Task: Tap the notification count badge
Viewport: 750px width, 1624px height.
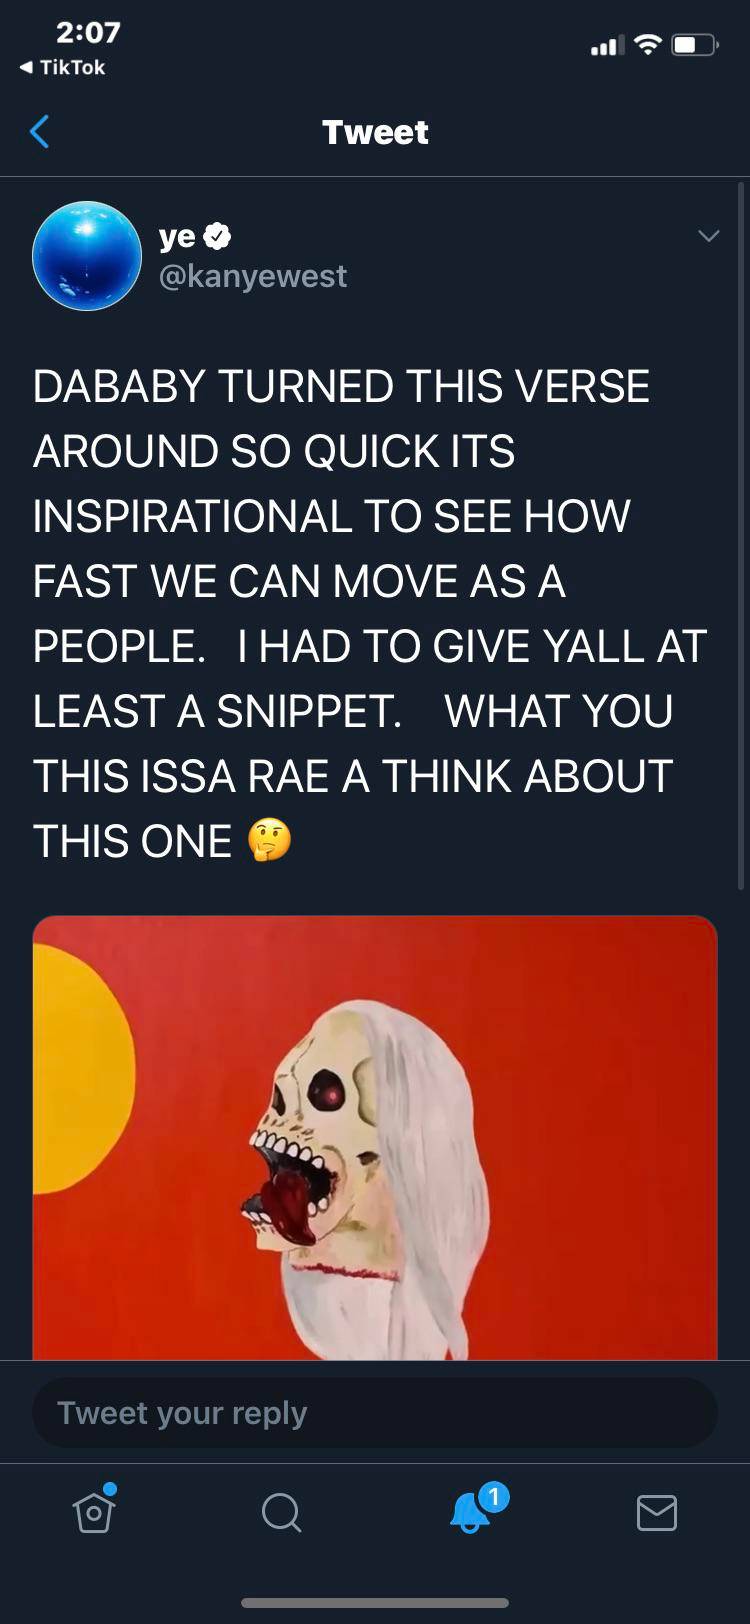Action: coord(493,1497)
